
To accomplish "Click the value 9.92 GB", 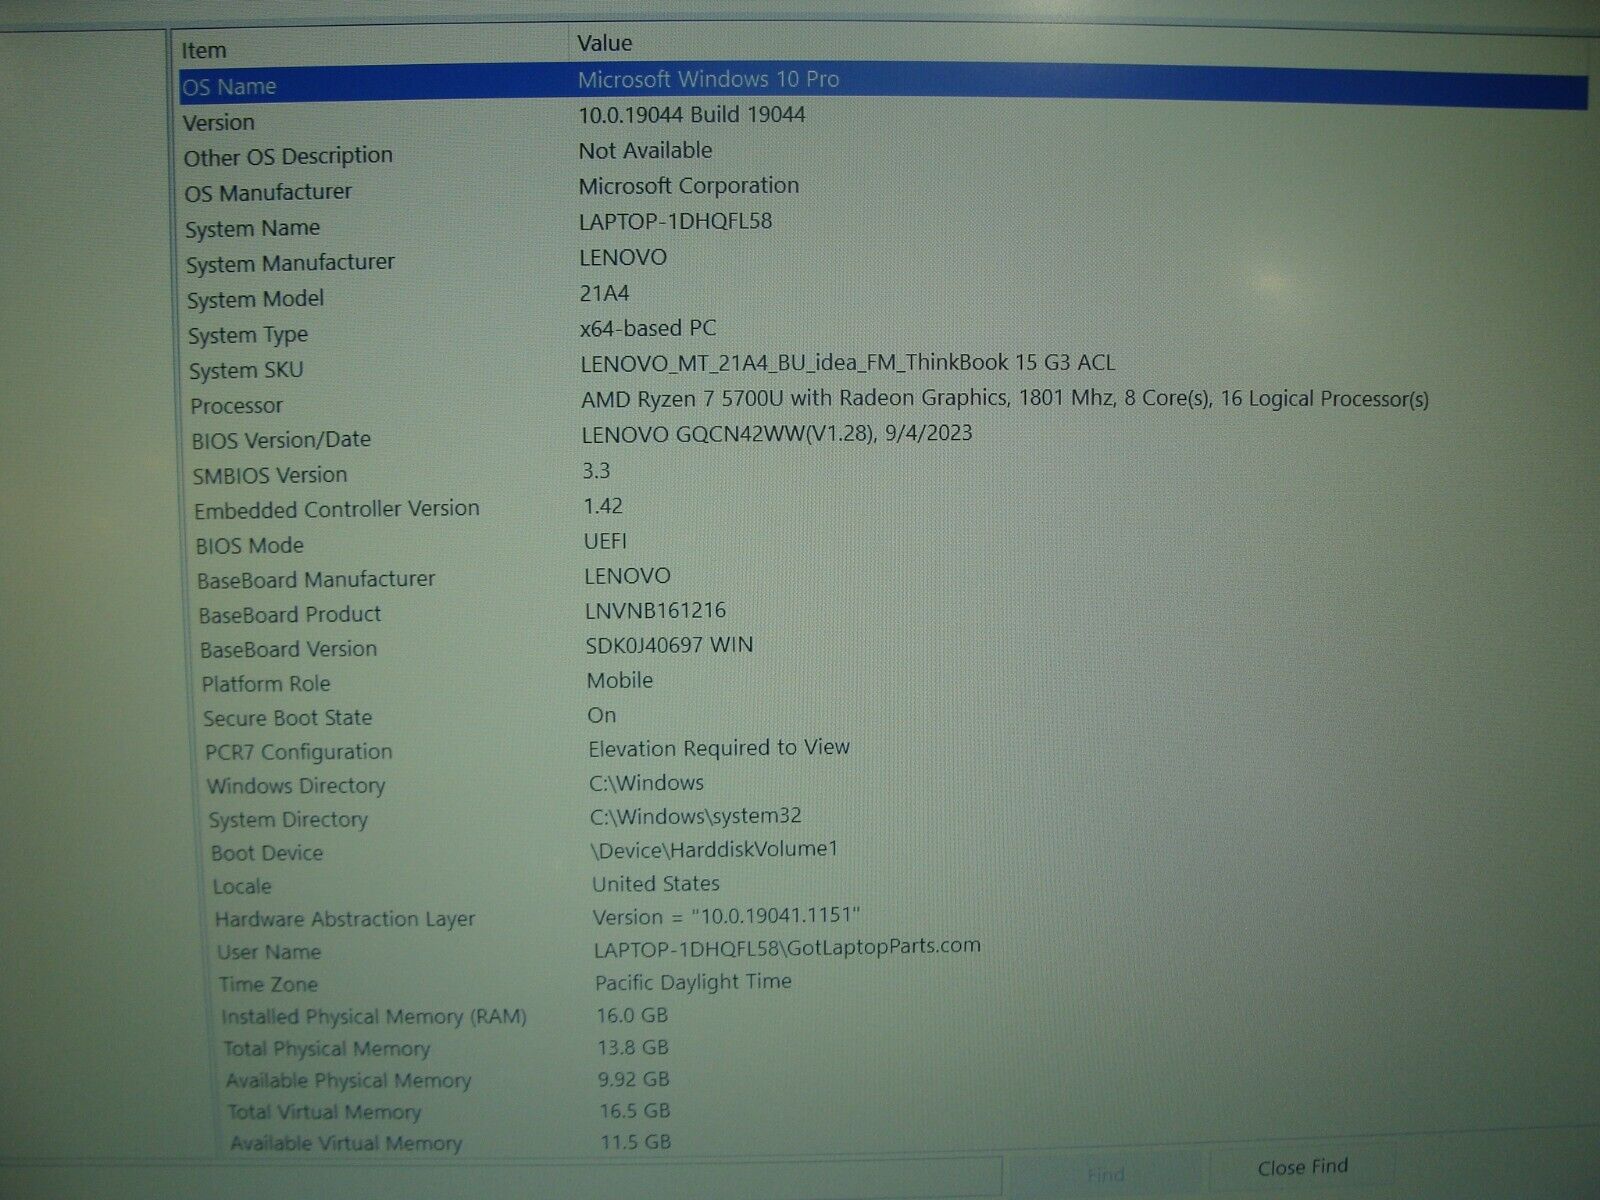I will 635,1079.
